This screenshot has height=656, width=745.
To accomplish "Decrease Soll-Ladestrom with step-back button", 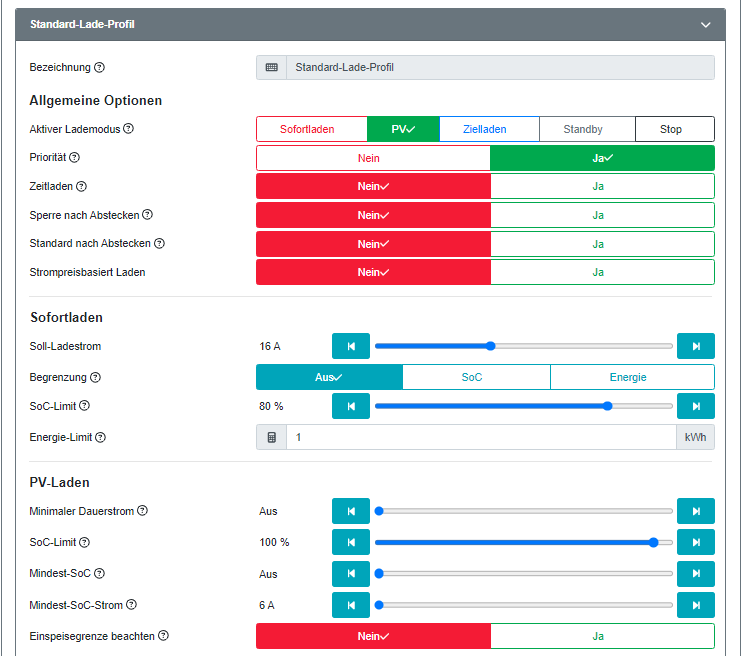I will coord(351,346).
